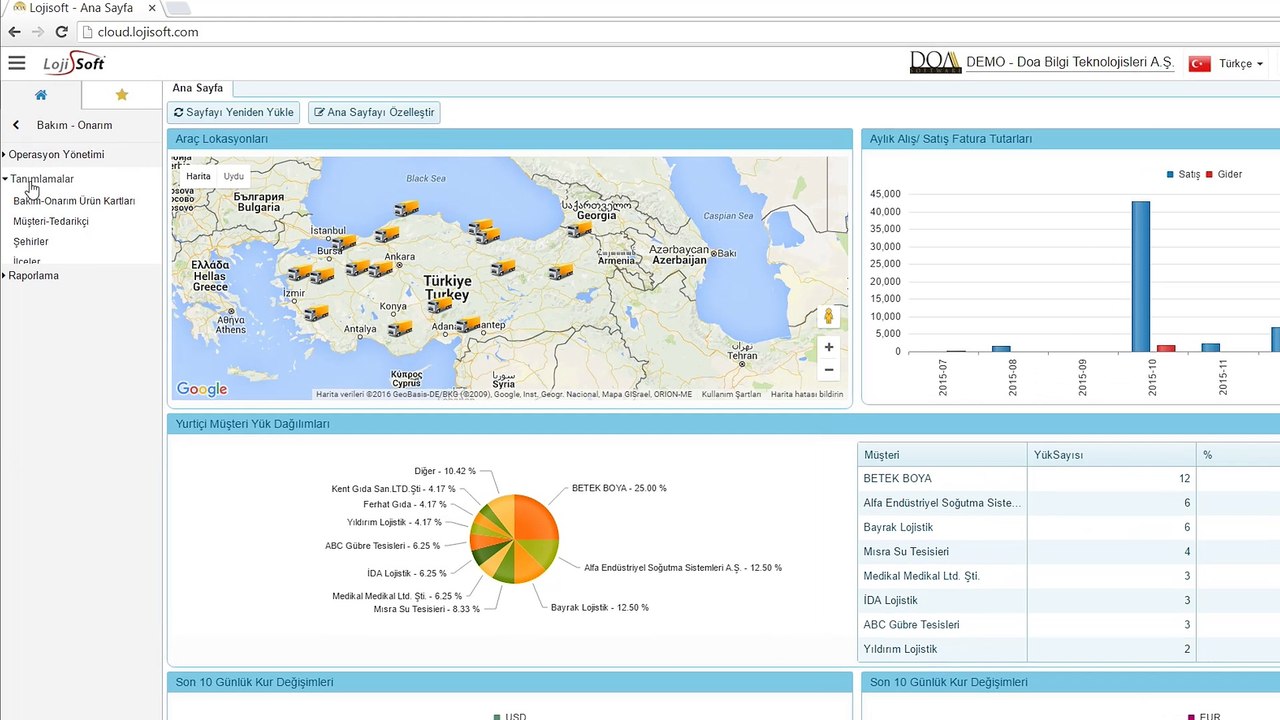Open a new browser tab
The height and width of the screenshot is (720, 1280).
[x=177, y=8]
